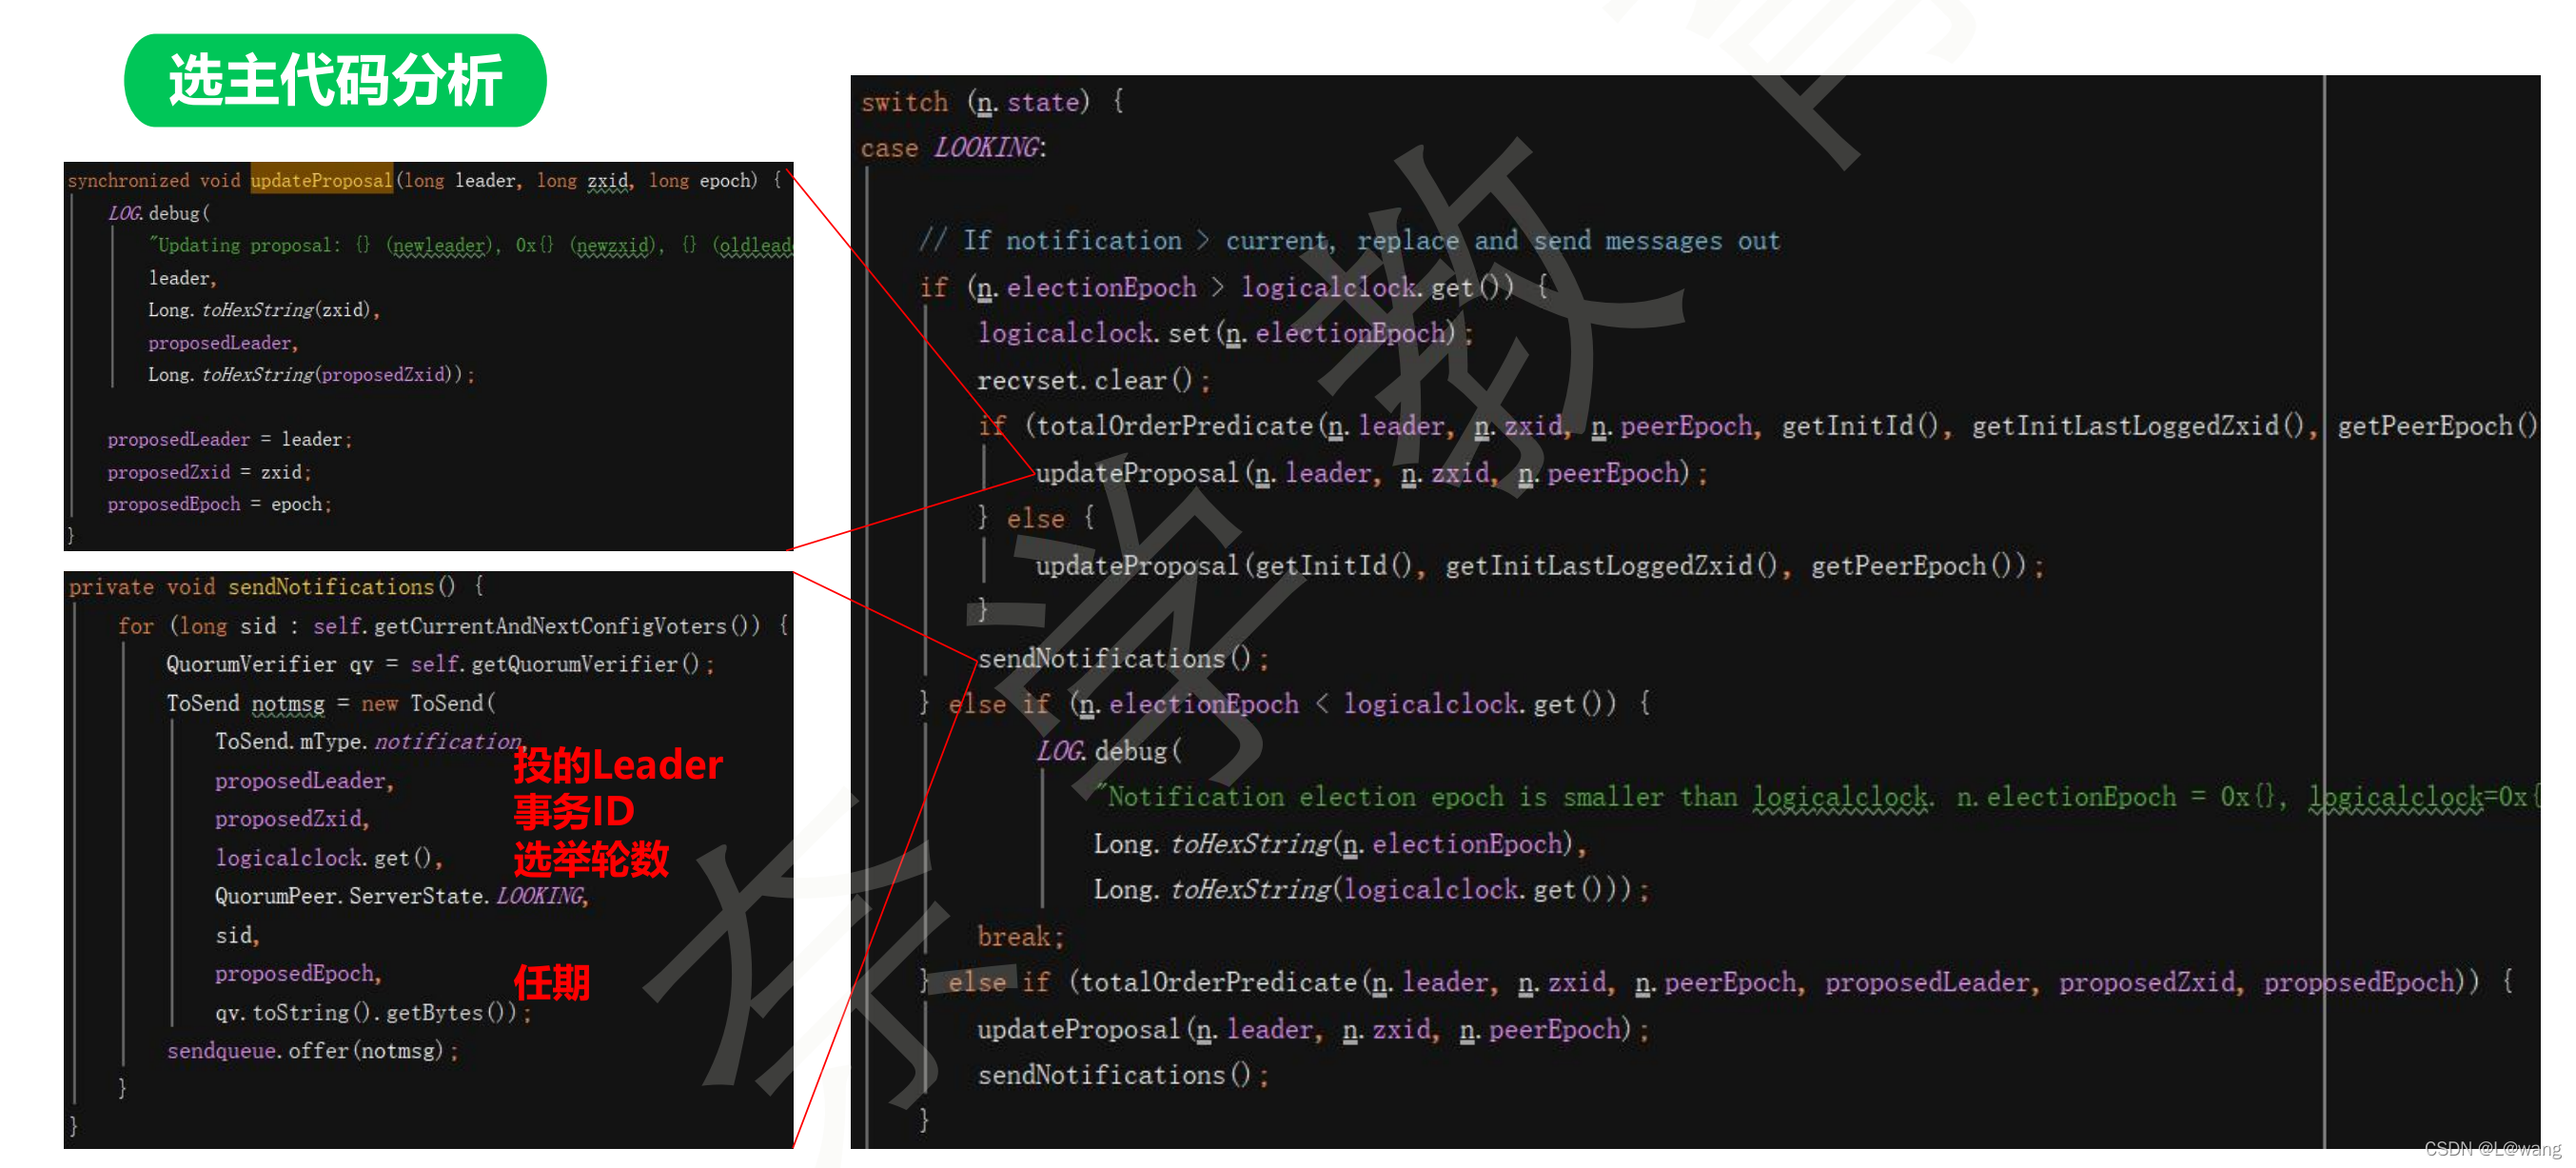Click the 'Long.toHexString(zxid),' line
This screenshot has height=1168, width=2576.
[264, 310]
